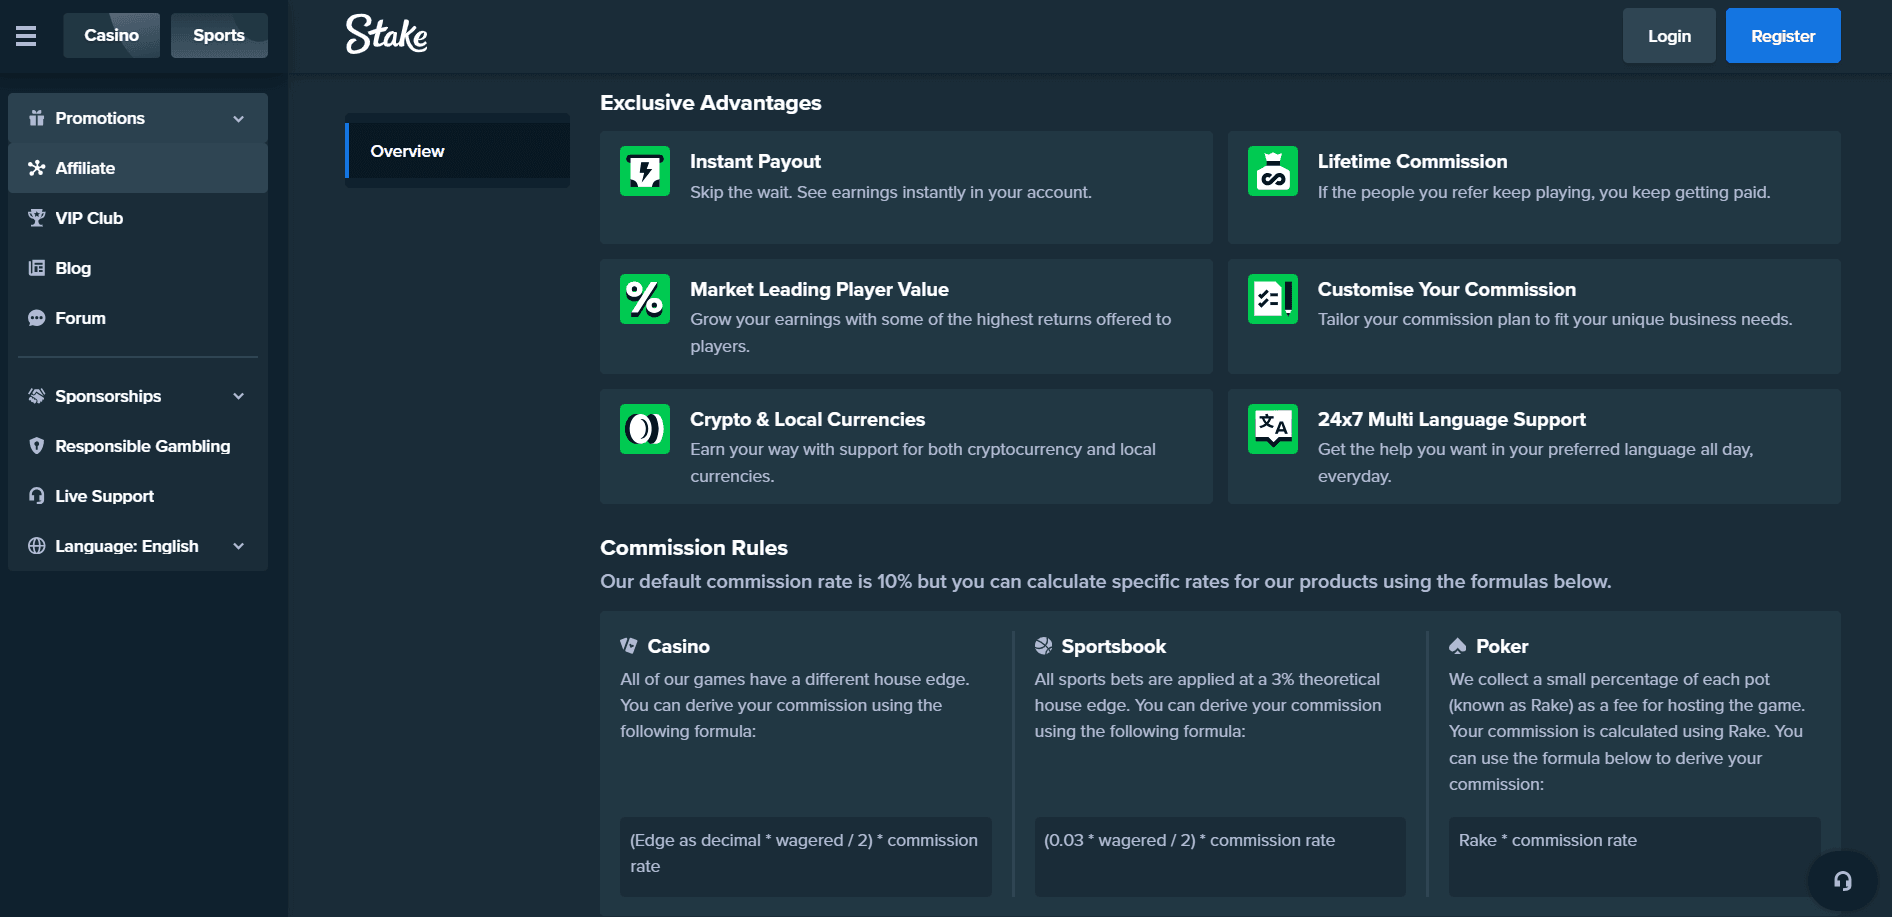Open Responsible Gambling page
Viewport: 1892px width, 917px height.
[138, 446]
